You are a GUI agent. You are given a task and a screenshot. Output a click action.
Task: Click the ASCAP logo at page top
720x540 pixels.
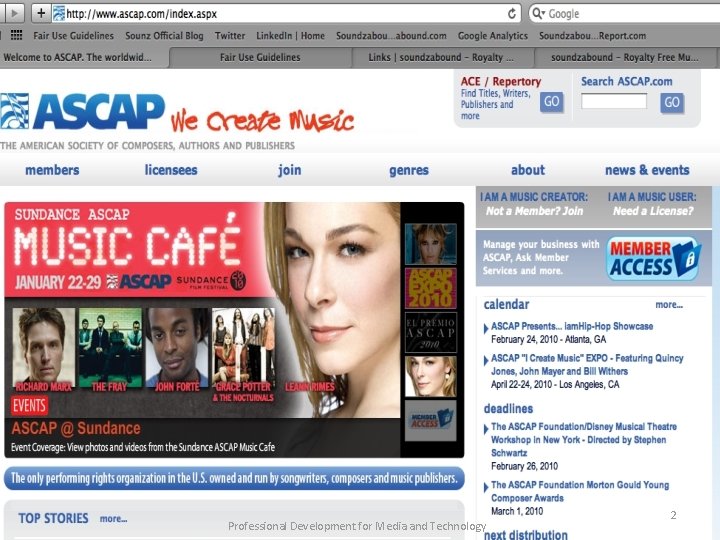[83, 112]
